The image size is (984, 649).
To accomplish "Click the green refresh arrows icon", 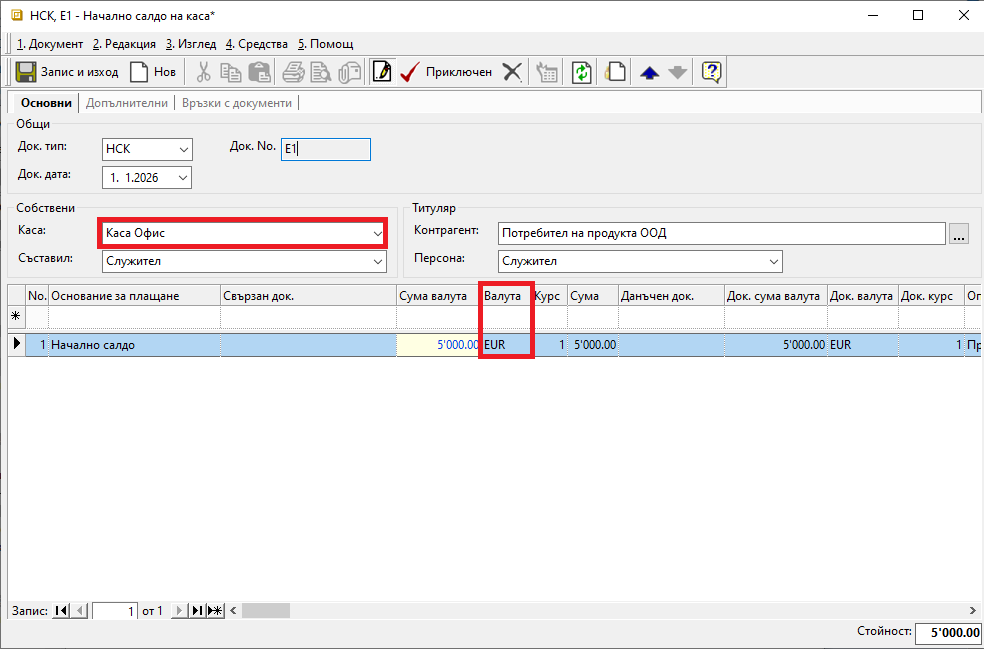I will [x=581, y=72].
